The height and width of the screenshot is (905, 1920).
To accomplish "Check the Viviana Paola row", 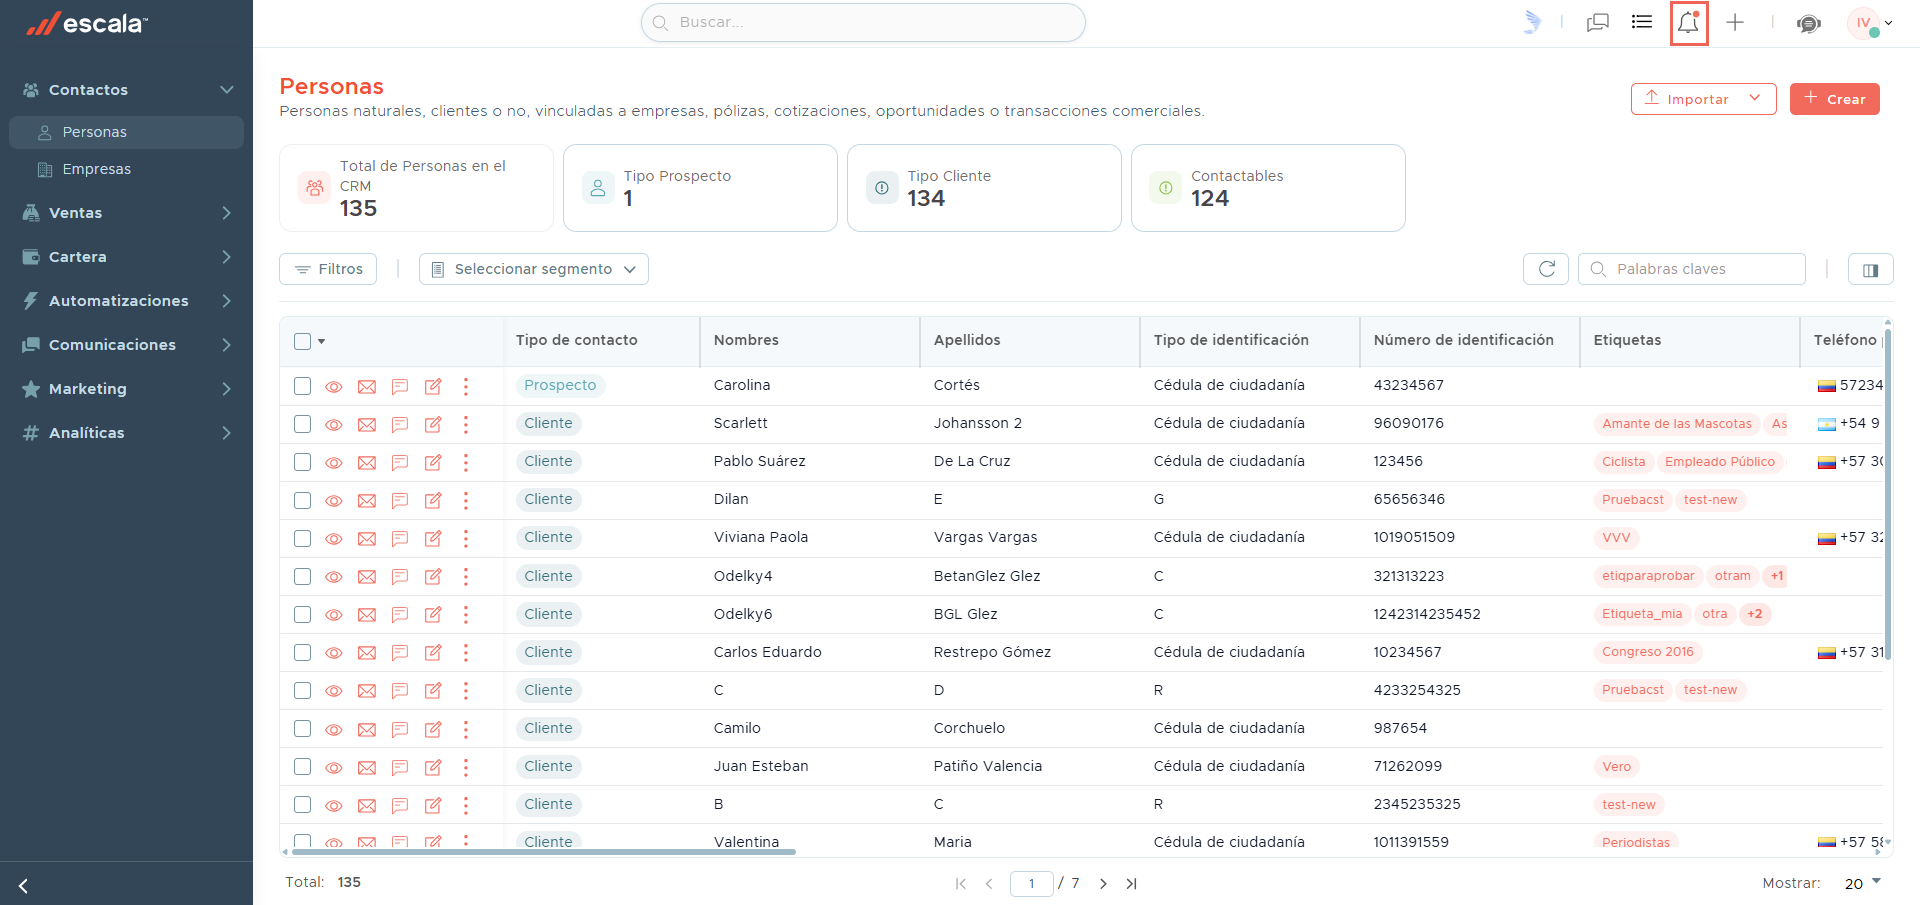I will coord(303,538).
